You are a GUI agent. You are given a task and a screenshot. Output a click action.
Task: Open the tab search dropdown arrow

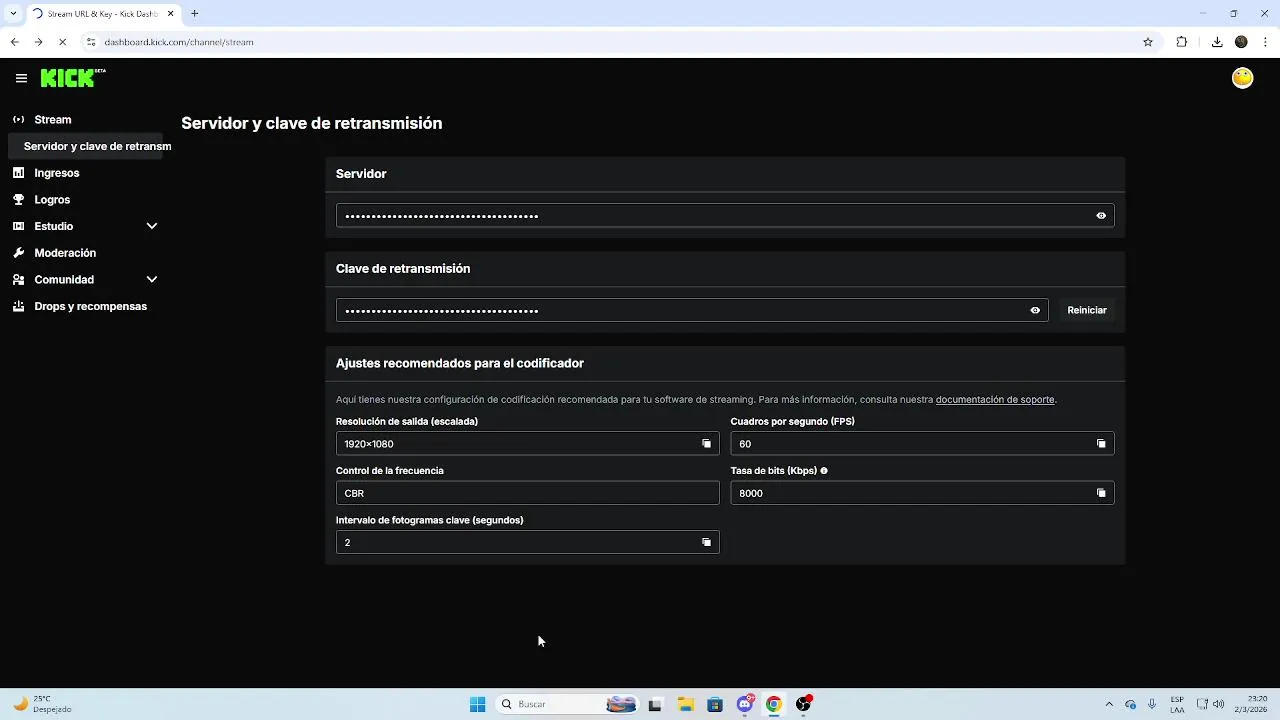(13, 14)
